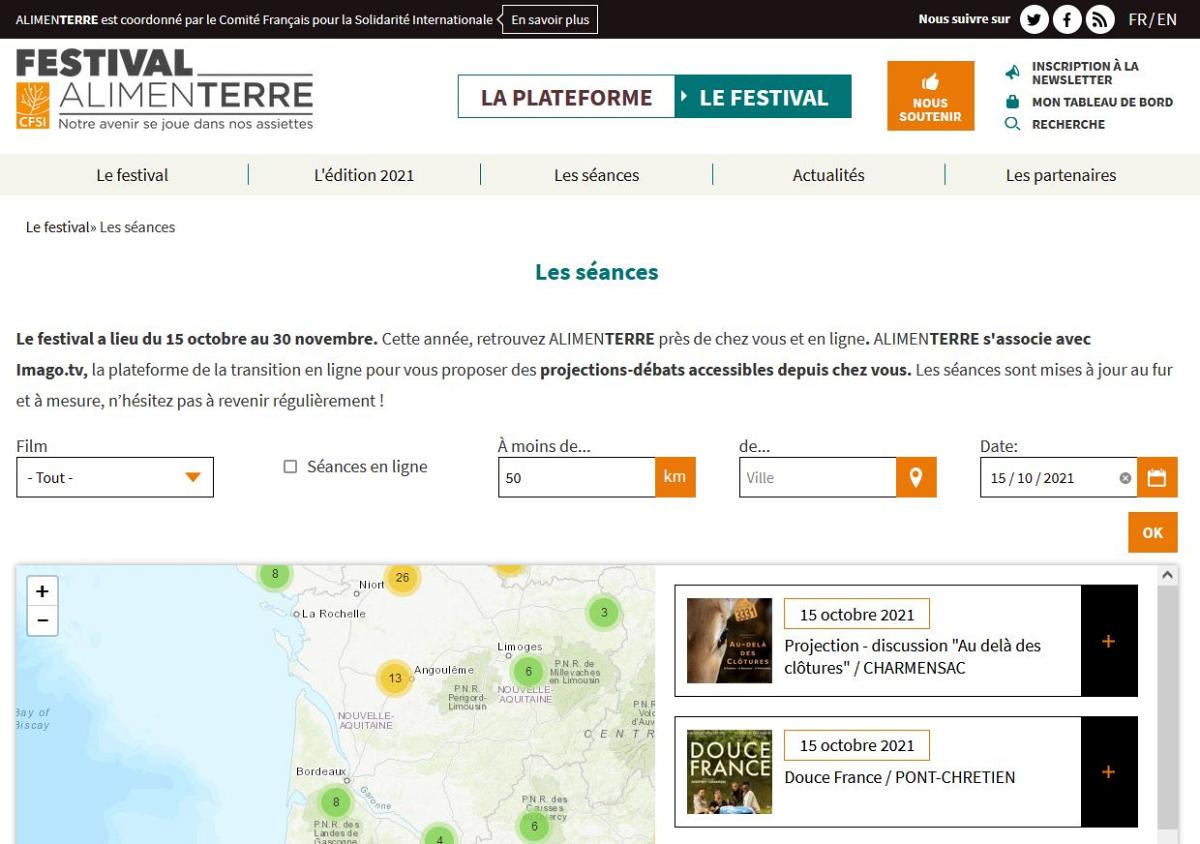Open the Les partenaires menu
Viewport: 1200px width, 844px height.
coord(1061,175)
